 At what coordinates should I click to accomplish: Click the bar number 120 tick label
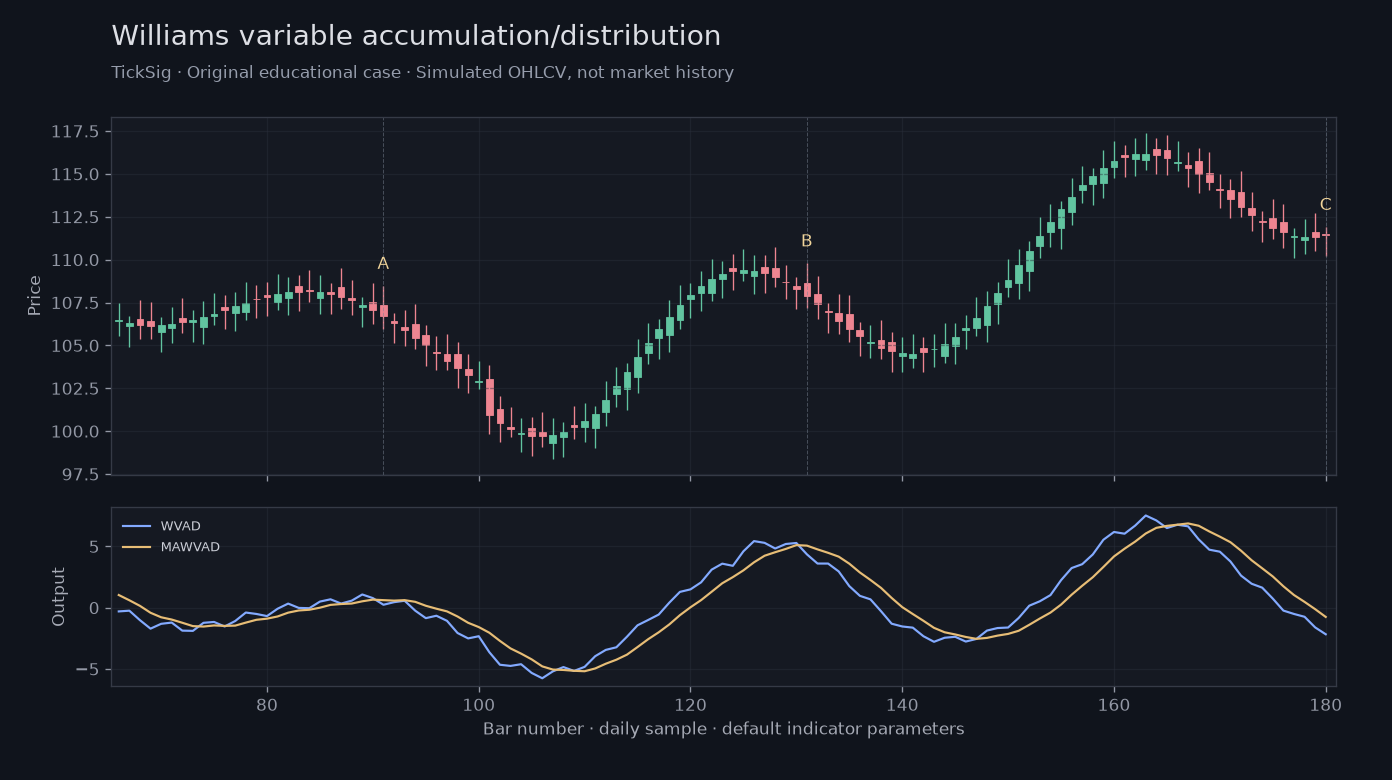pyautogui.click(x=690, y=703)
